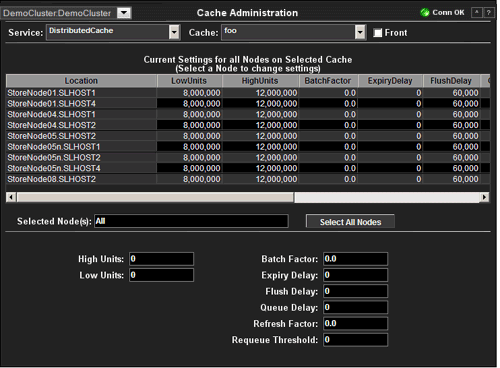Click HighUnits 12,000,000 for StoreNode01.SLHOST4
The image size is (500, 368).
276,104
